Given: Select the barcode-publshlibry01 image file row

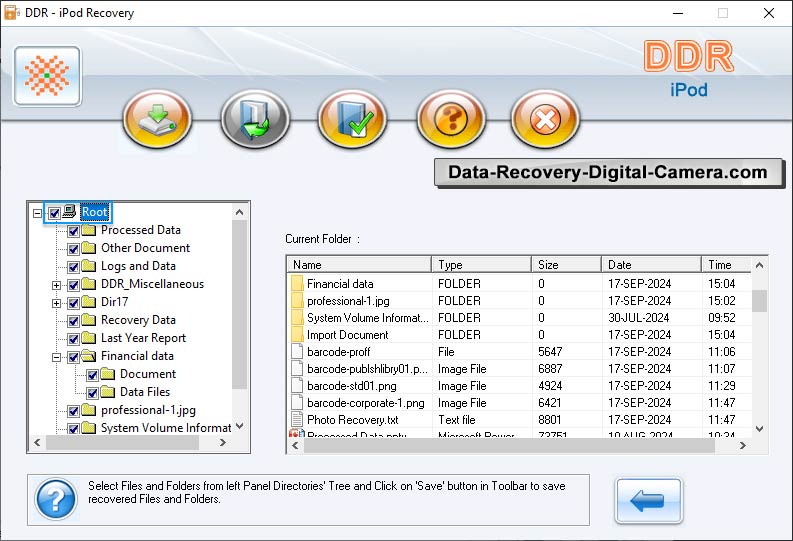Looking at the screenshot, I should point(521,369).
